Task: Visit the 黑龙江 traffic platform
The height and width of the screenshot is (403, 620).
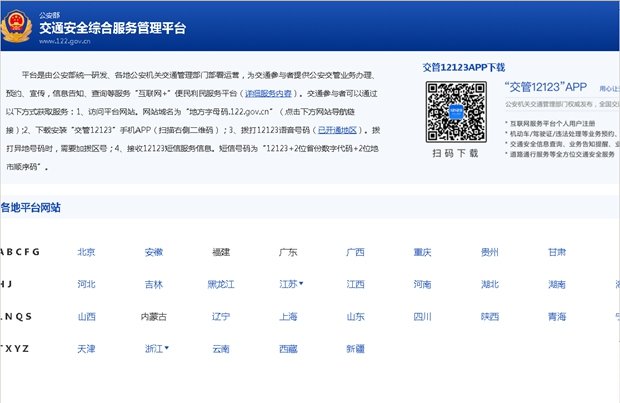Action: (x=220, y=284)
